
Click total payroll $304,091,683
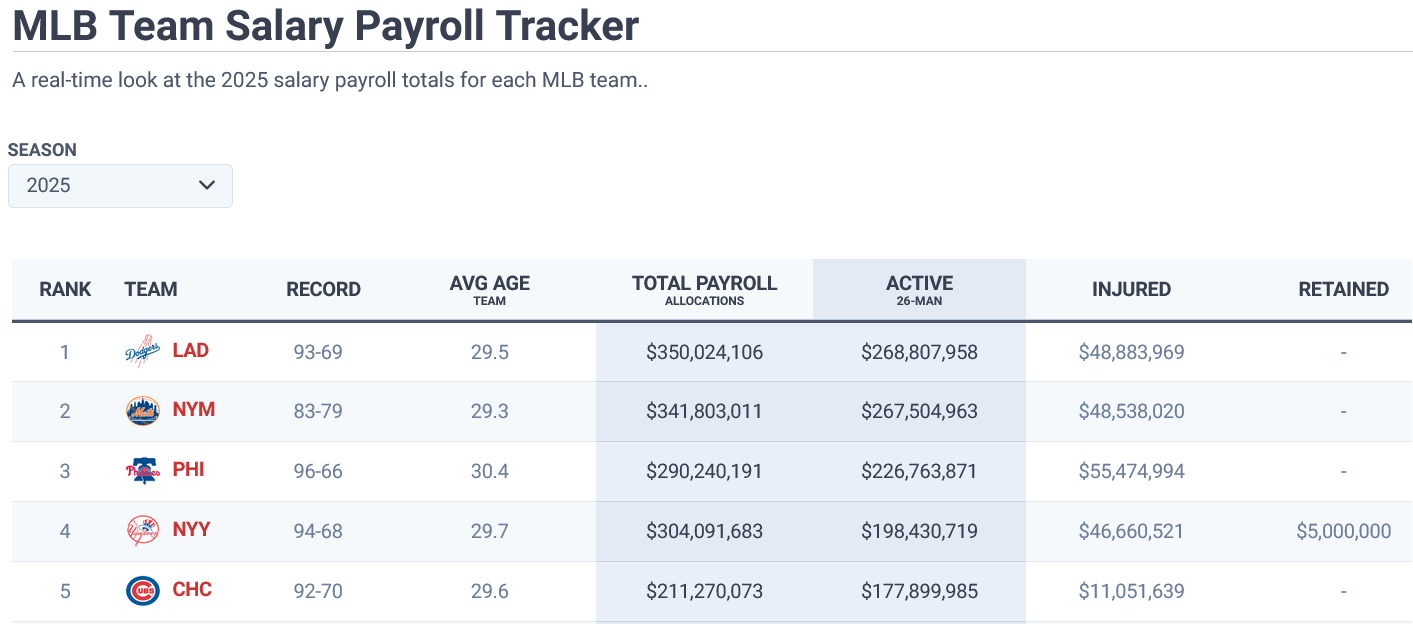point(704,531)
